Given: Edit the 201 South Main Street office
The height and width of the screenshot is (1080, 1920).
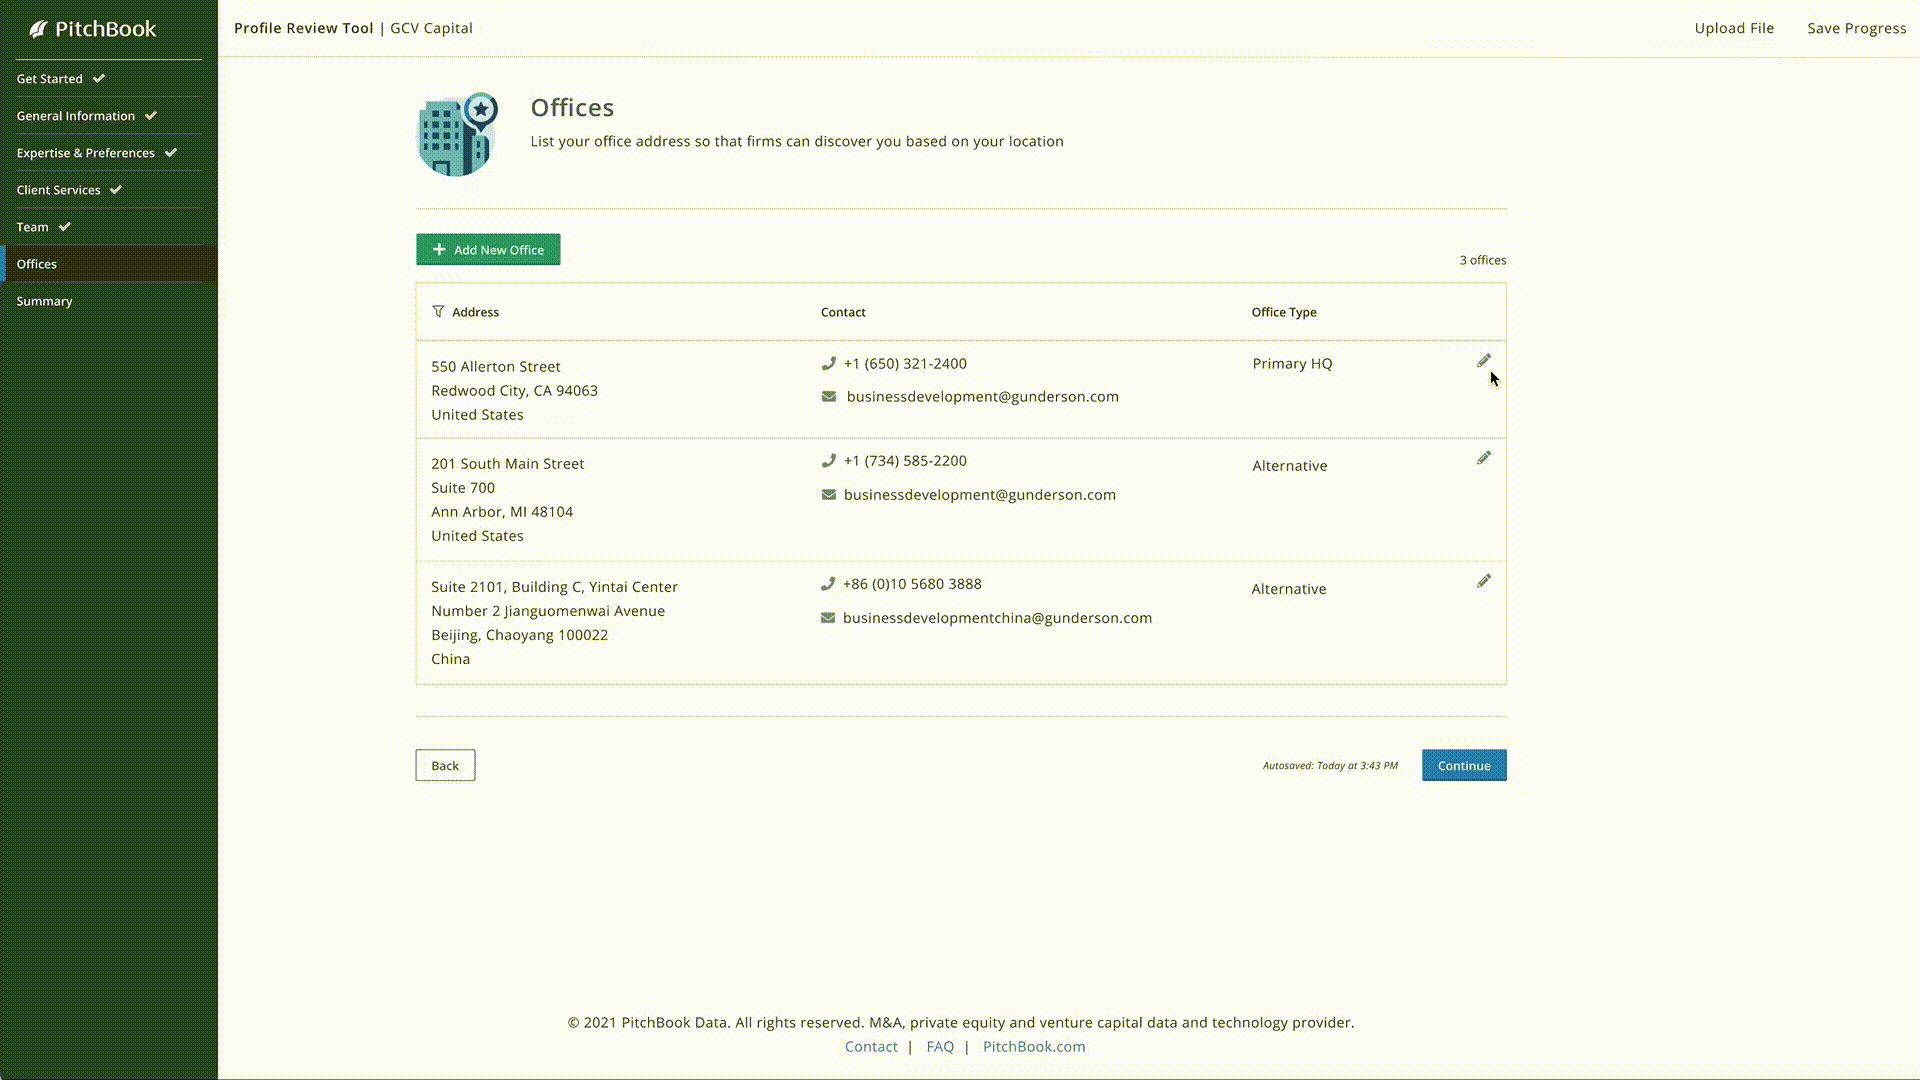Looking at the screenshot, I should click(1484, 458).
